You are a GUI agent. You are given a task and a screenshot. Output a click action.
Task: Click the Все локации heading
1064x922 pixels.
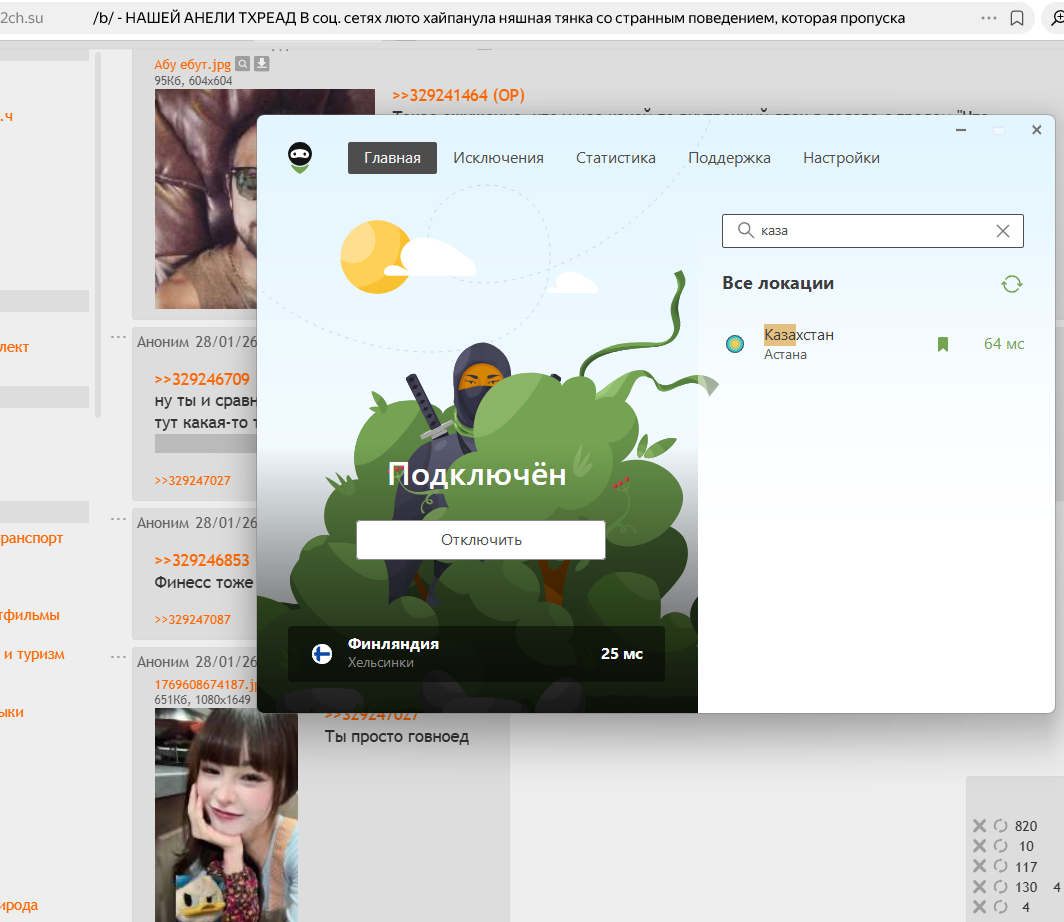[778, 284]
